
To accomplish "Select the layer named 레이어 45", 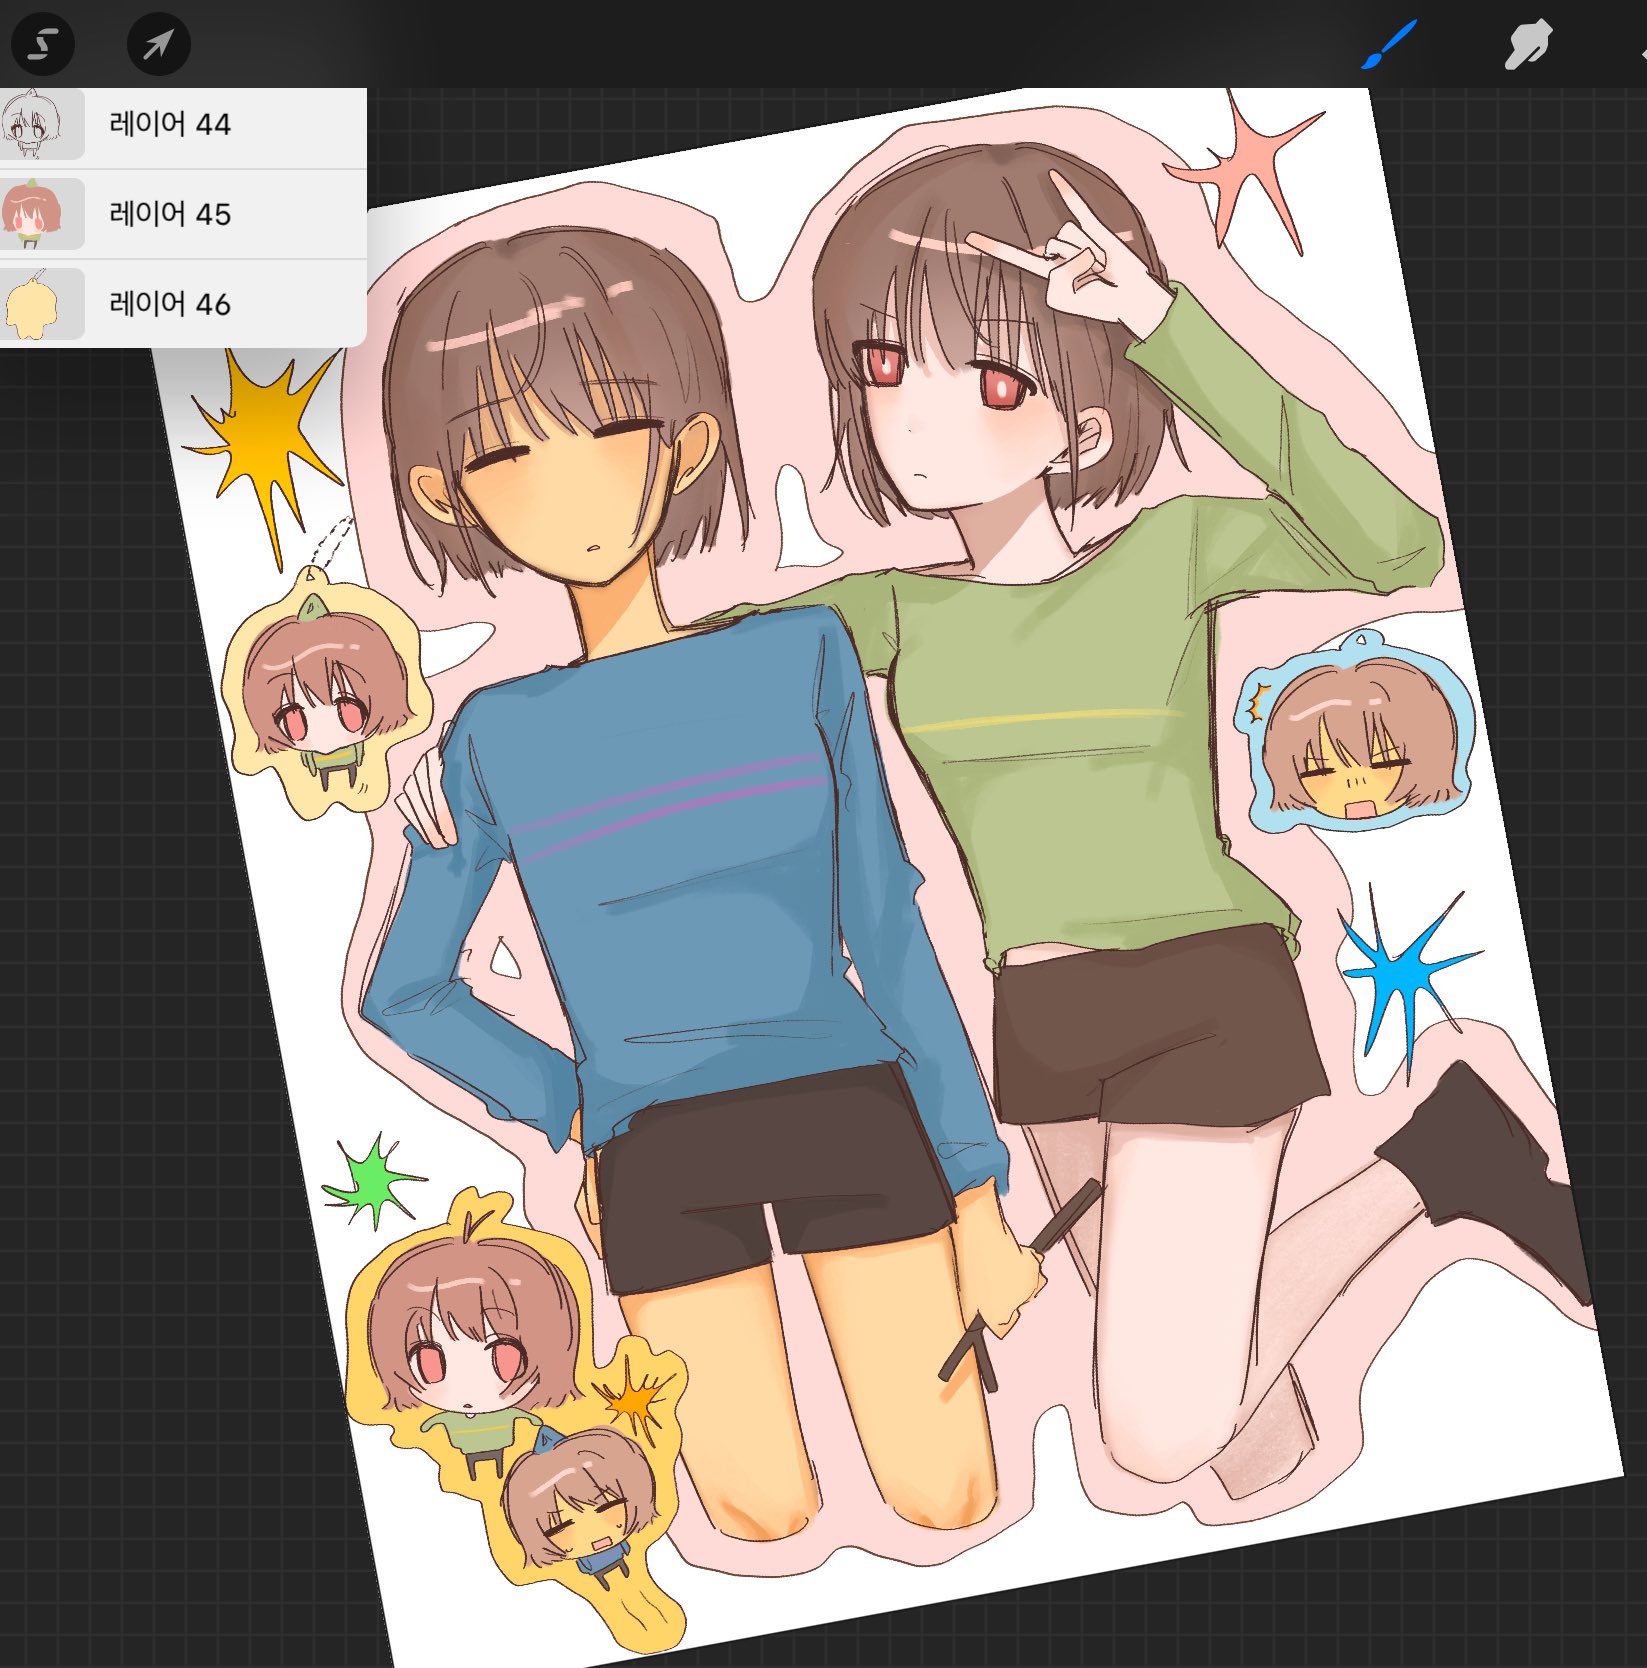I will [x=183, y=214].
